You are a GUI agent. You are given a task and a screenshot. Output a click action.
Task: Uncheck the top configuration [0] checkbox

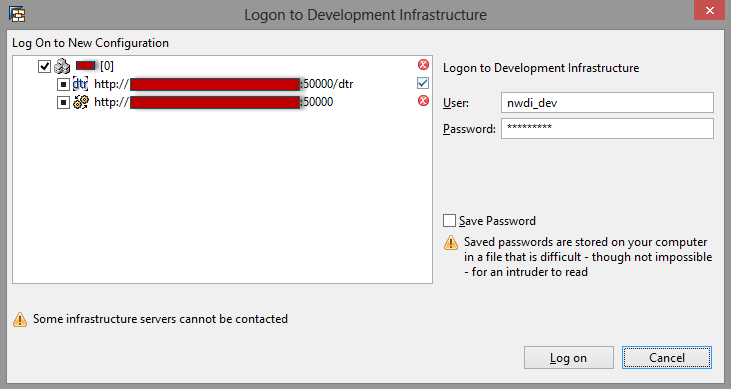click(x=44, y=66)
